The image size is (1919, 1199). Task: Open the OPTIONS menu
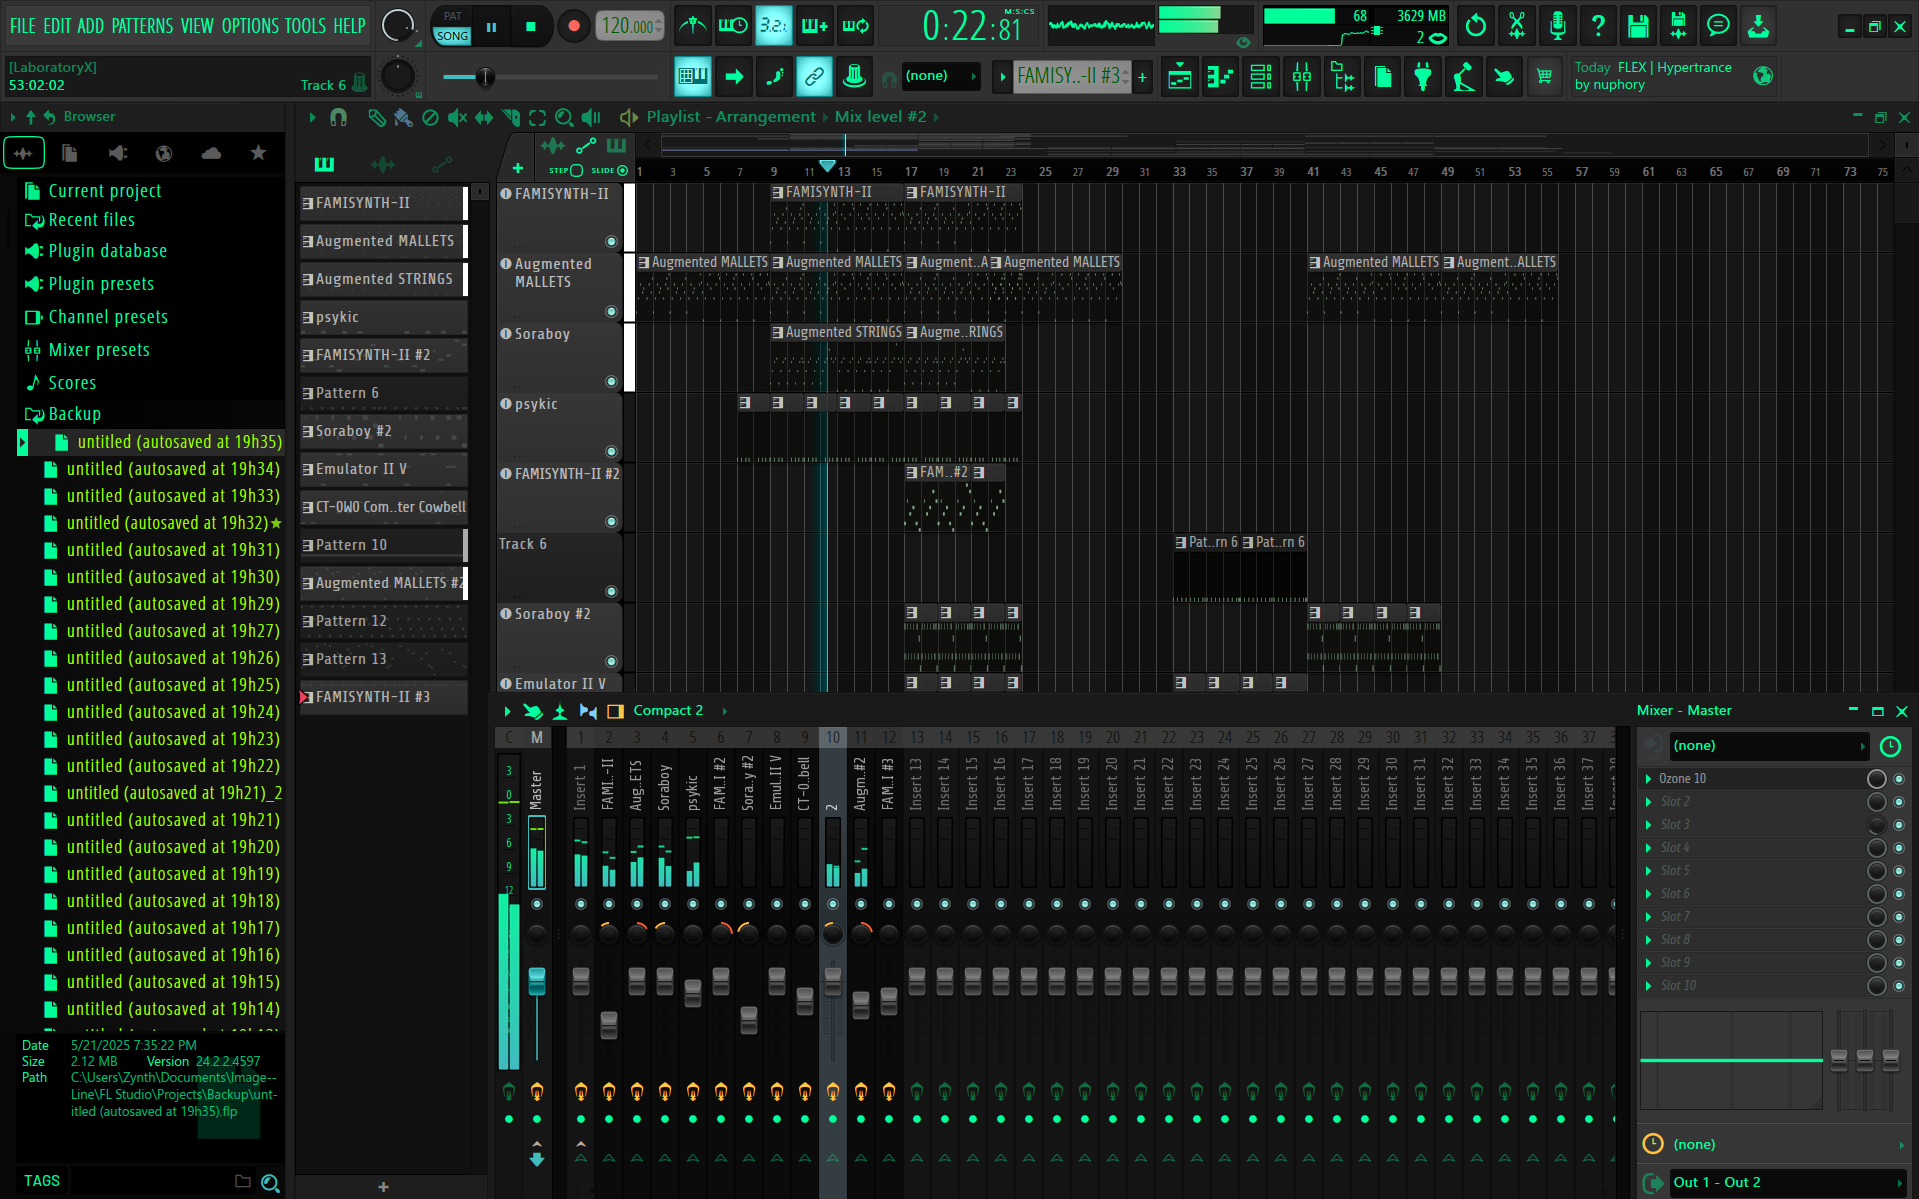point(250,26)
